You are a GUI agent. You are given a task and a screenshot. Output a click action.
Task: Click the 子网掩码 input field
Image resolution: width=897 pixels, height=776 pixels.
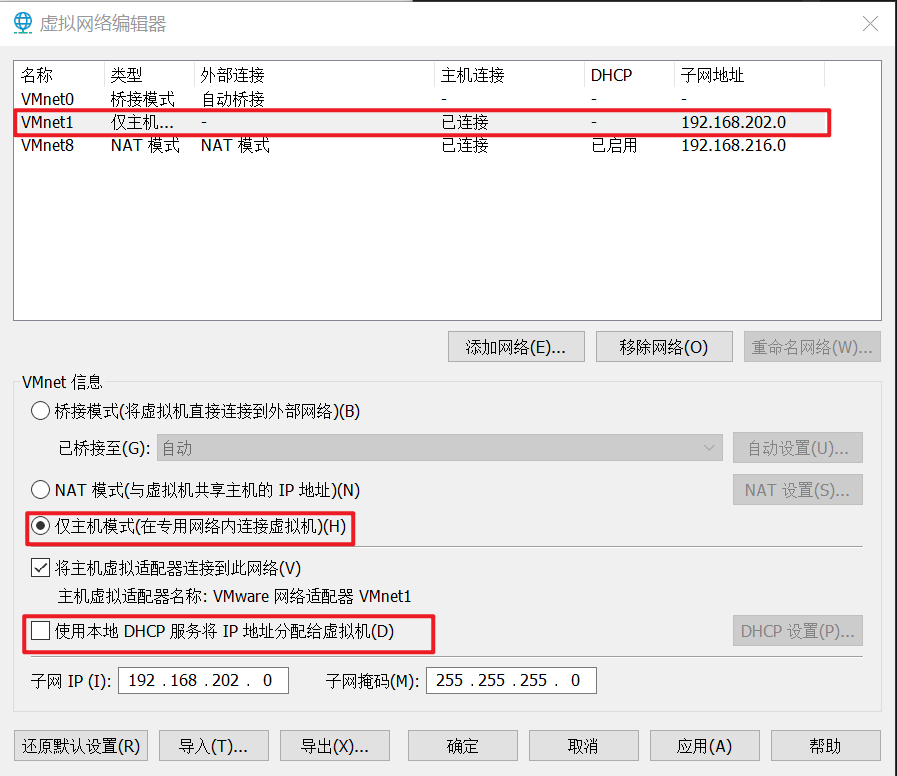(x=511, y=680)
